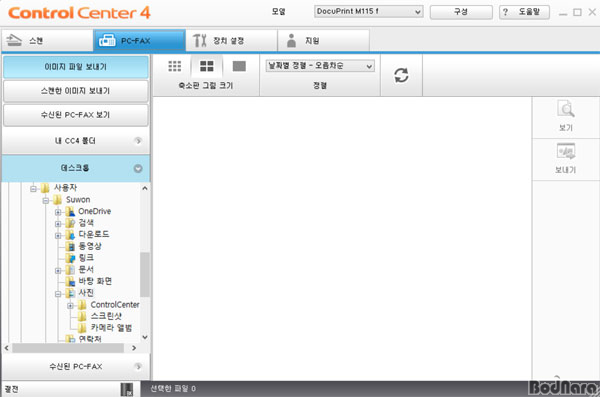The image size is (600, 397).
Task: Click the 바탕 화면 folder icon
Action: coord(70,281)
